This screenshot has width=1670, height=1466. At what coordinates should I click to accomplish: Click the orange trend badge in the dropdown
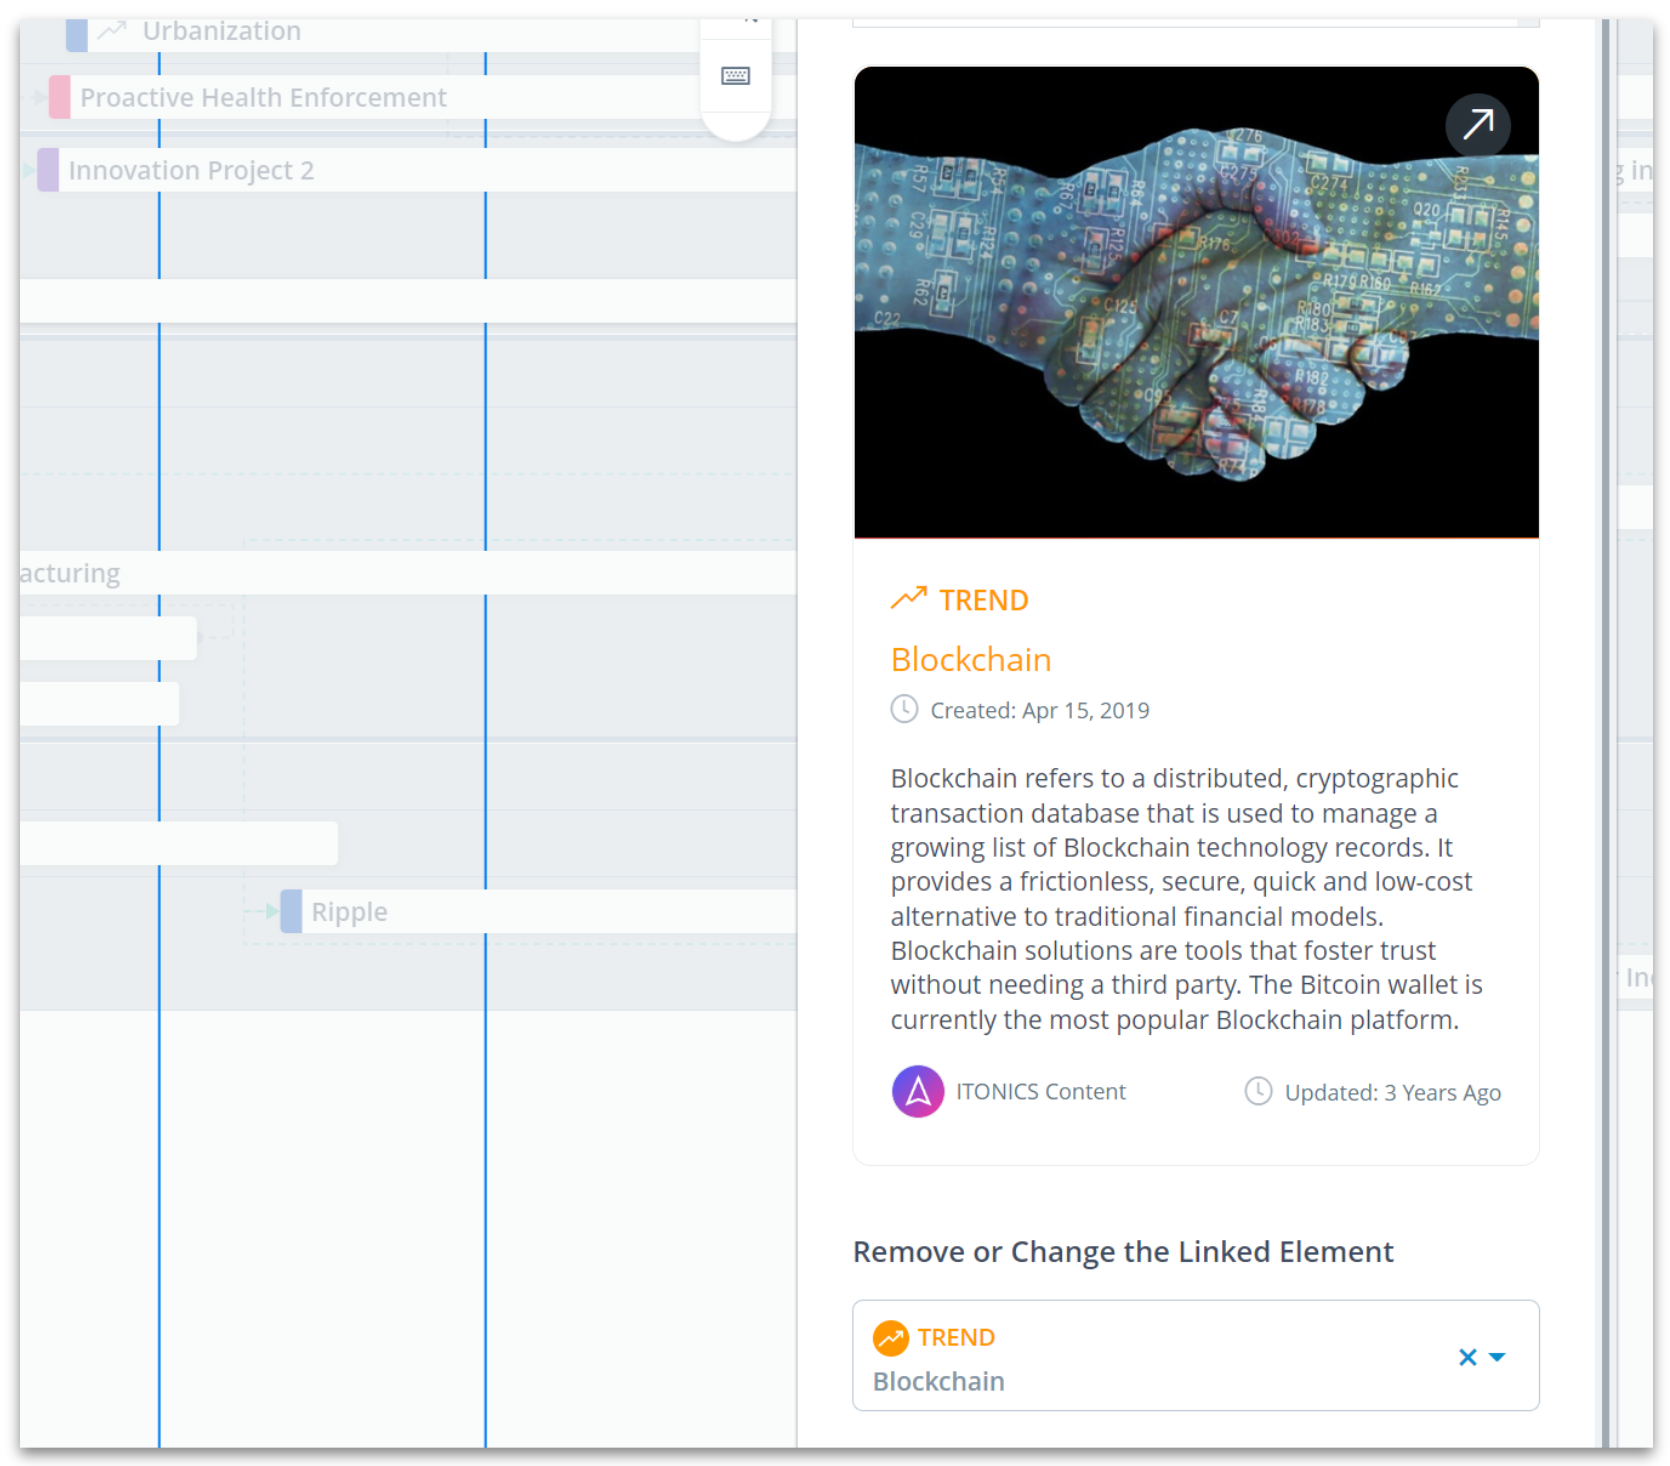(x=890, y=1337)
